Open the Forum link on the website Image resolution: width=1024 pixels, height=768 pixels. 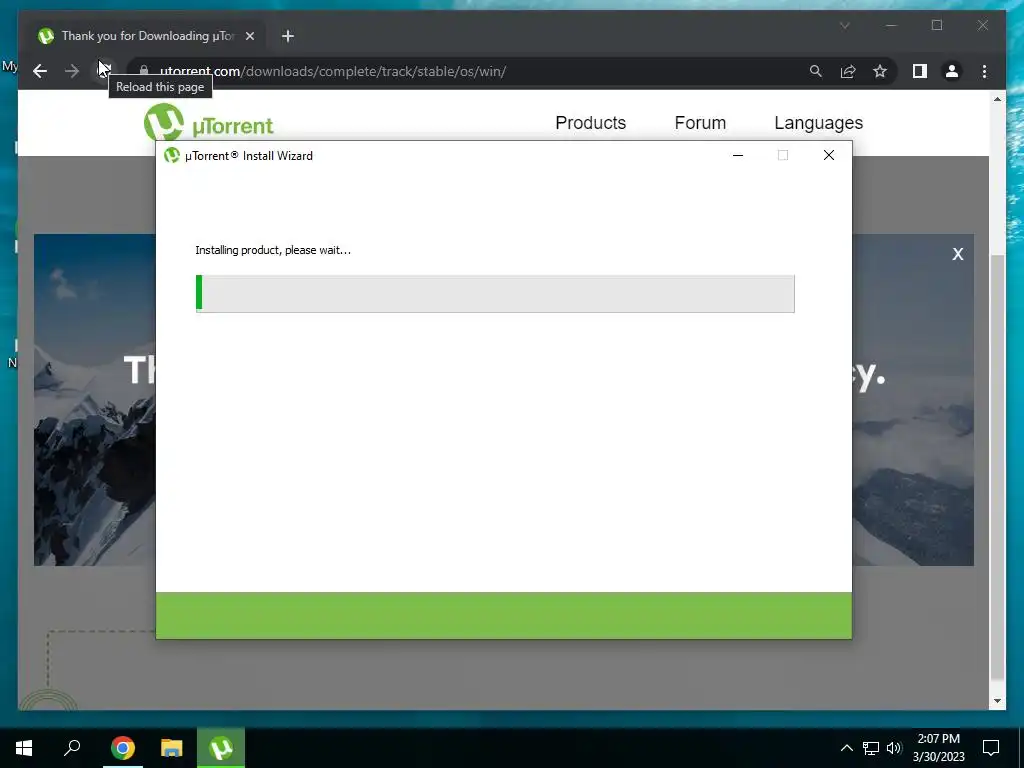tap(700, 123)
